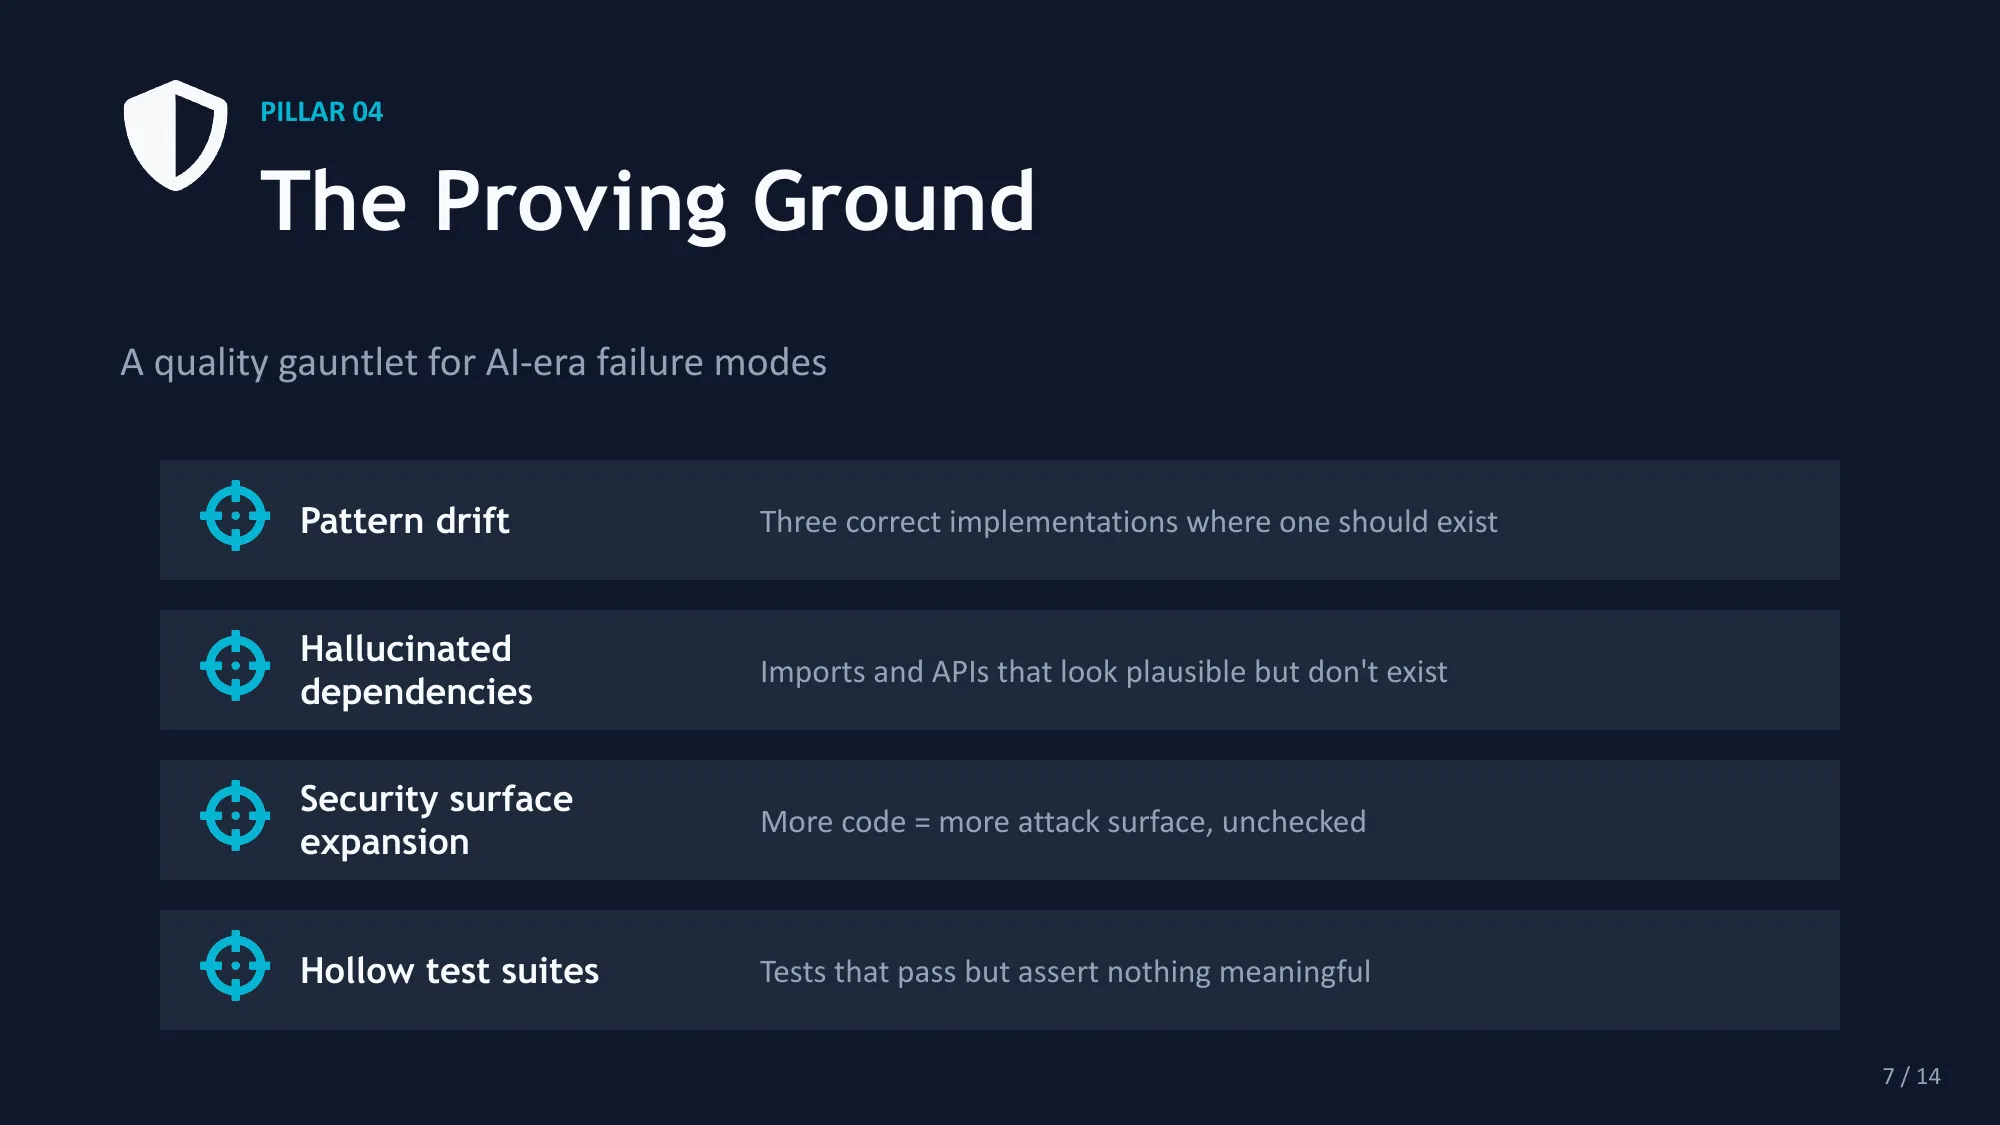
Task: Click the Hollow test suites heading
Action: point(449,971)
